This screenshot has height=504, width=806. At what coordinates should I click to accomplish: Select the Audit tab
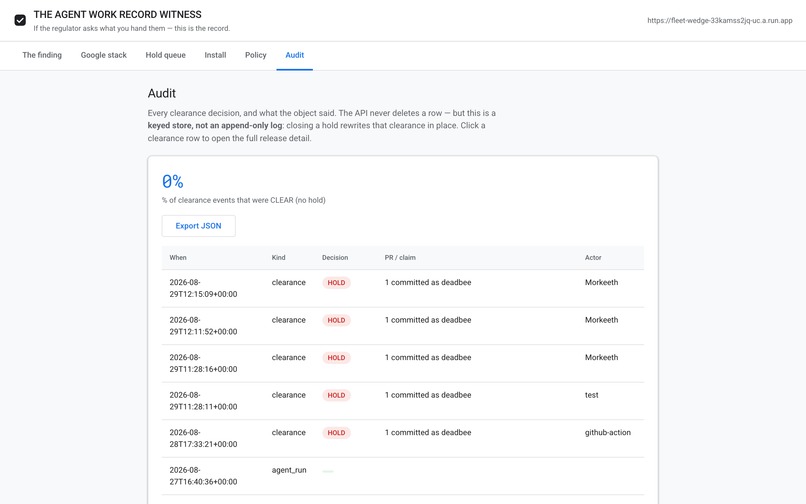(x=295, y=55)
